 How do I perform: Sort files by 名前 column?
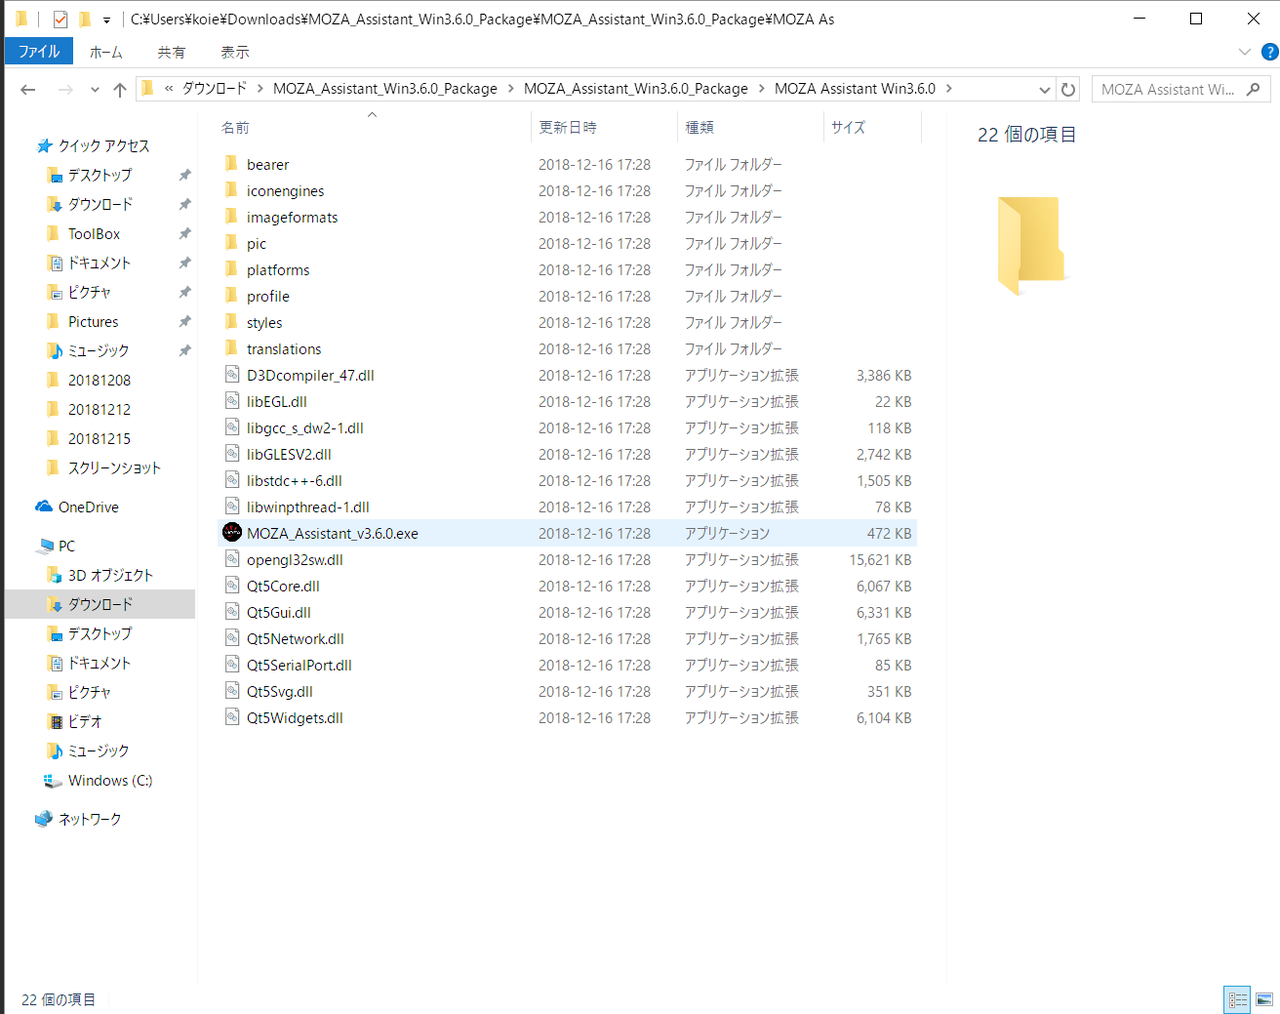tap(235, 127)
